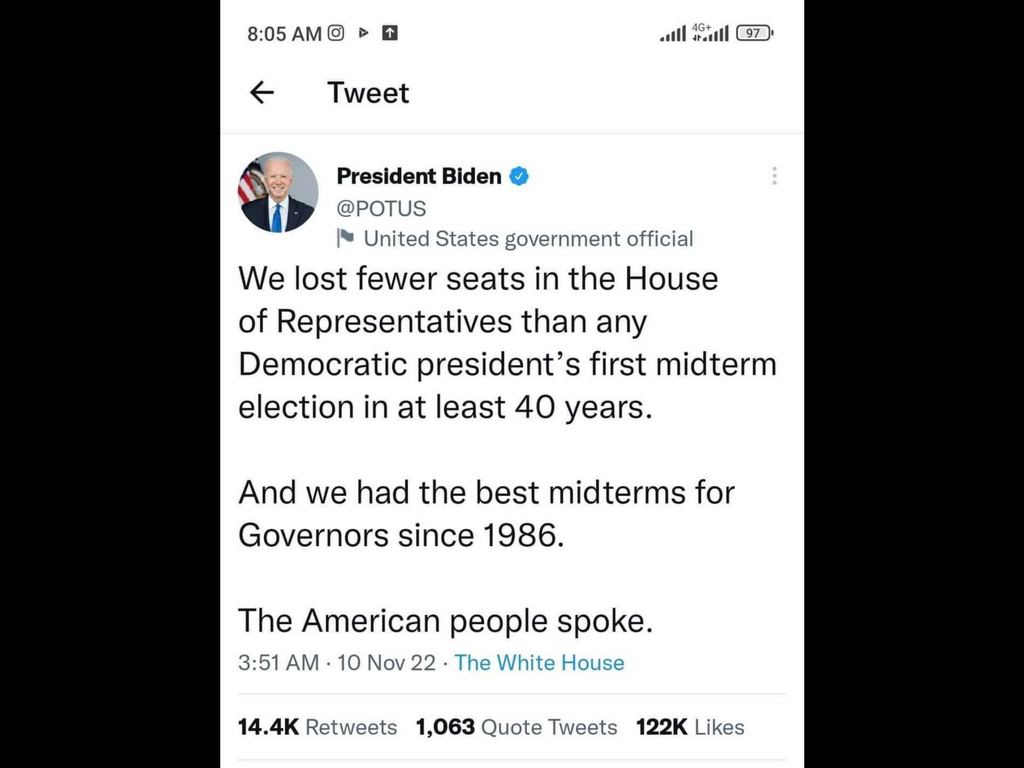Tap the upload arrow status bar icon
Screen dimensions: 1024x768
click(x=390, y=33)
